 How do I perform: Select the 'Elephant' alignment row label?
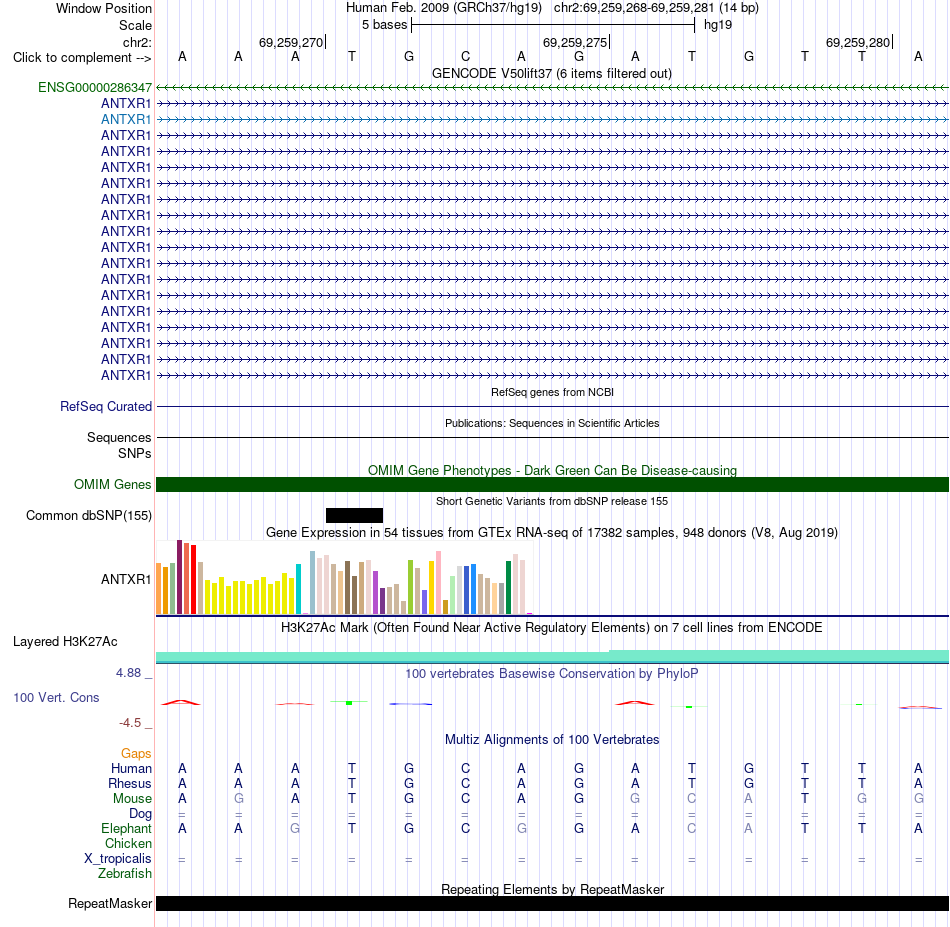click(126, 829)
